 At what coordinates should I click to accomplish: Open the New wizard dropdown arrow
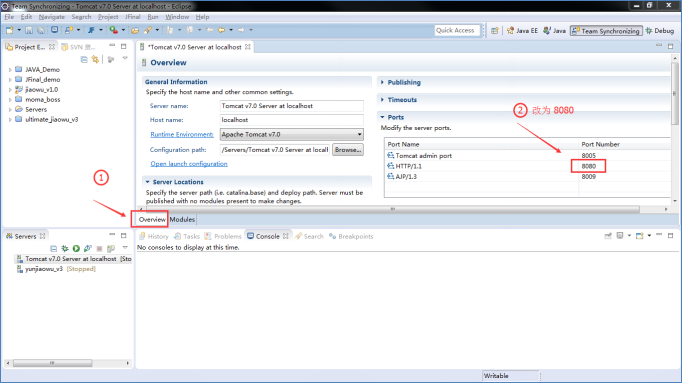coord(19,30)
